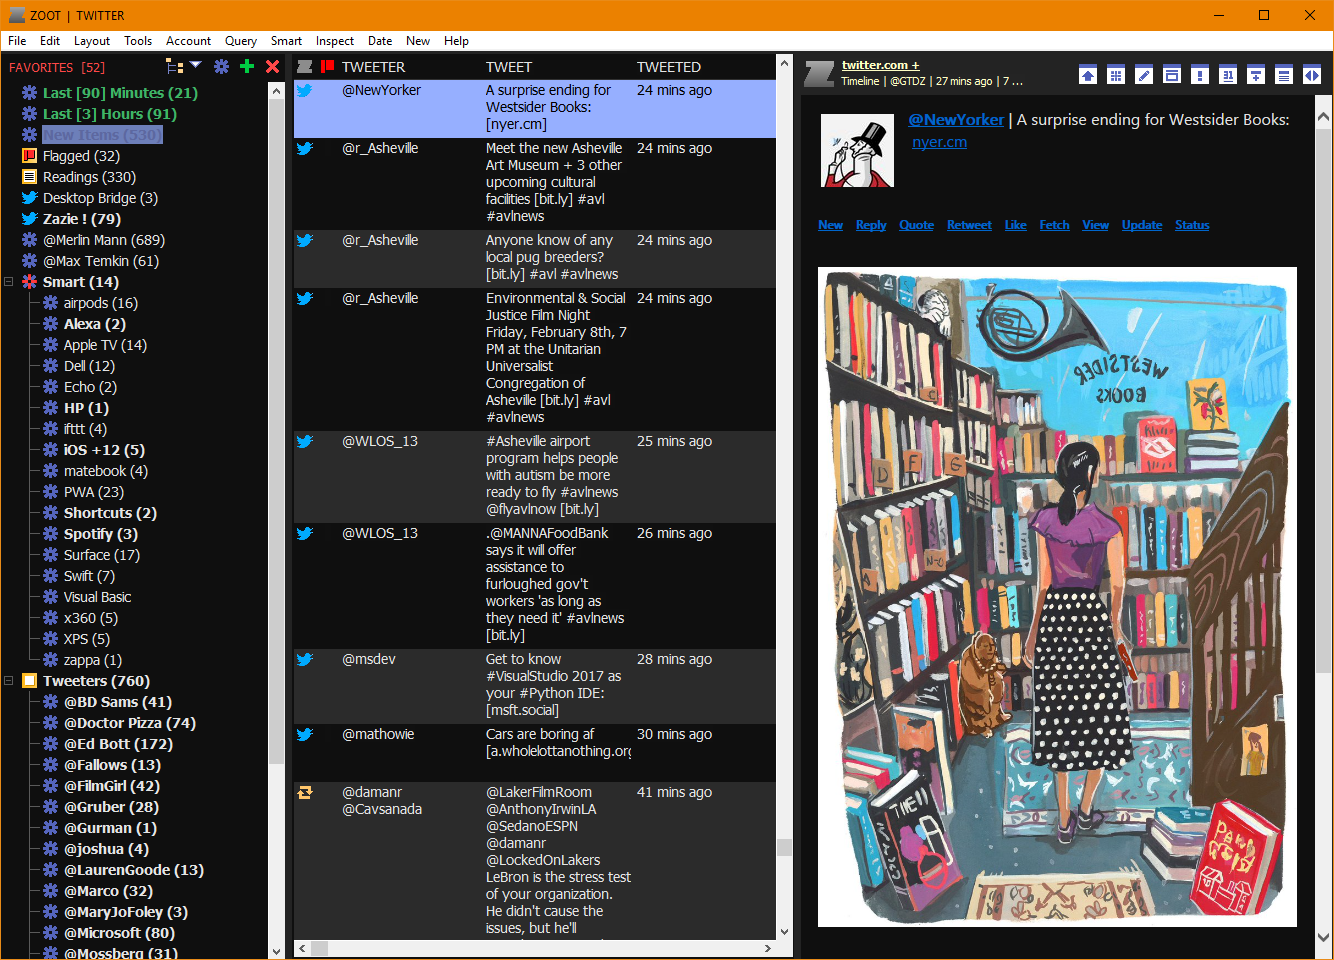The image size is (1334, 960).
Task: Click the Reply link
Action: (871, 225)
